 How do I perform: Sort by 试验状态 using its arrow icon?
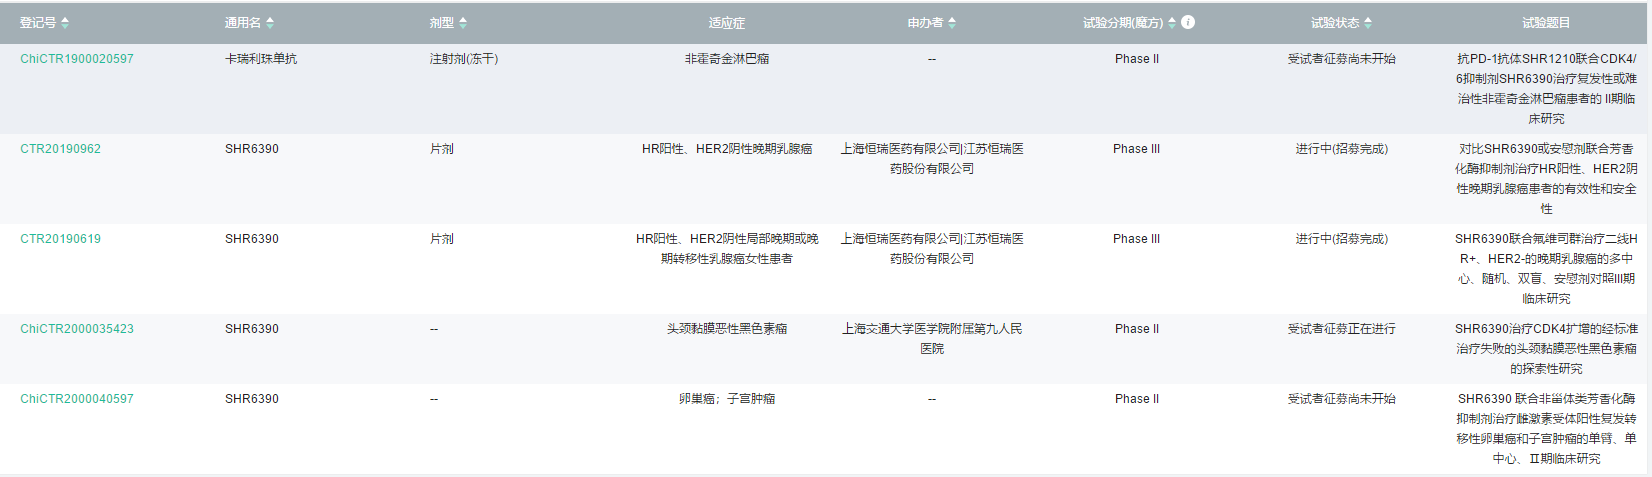(x=1368, y=23)
